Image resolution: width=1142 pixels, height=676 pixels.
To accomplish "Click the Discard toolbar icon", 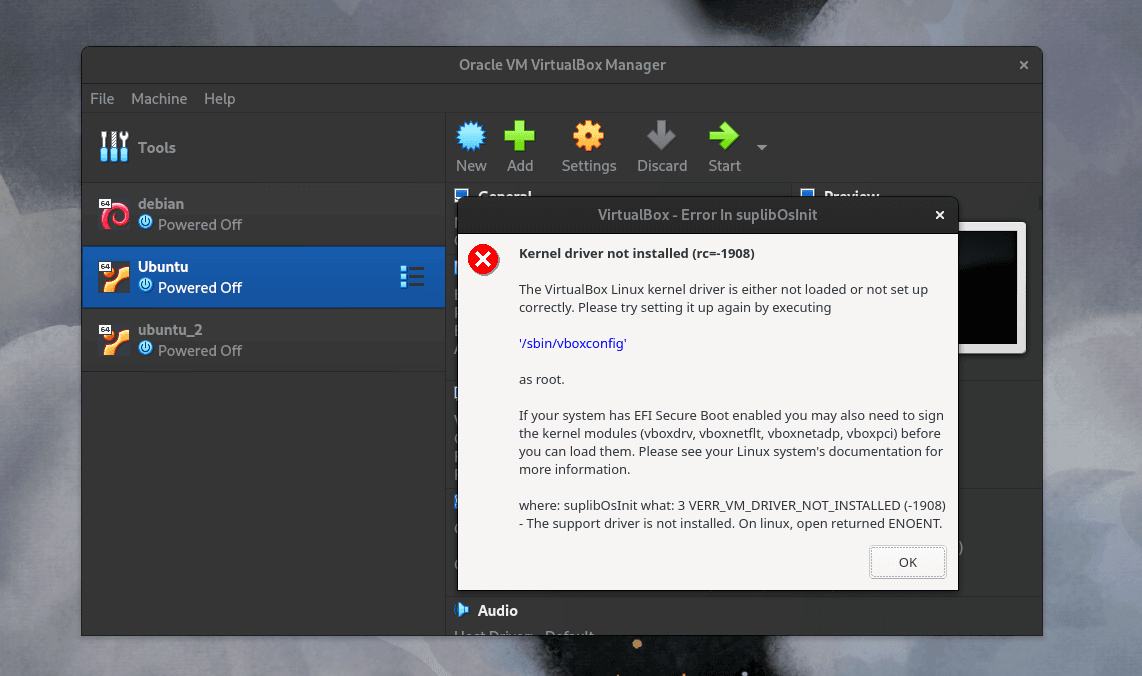I will [661, 138].
